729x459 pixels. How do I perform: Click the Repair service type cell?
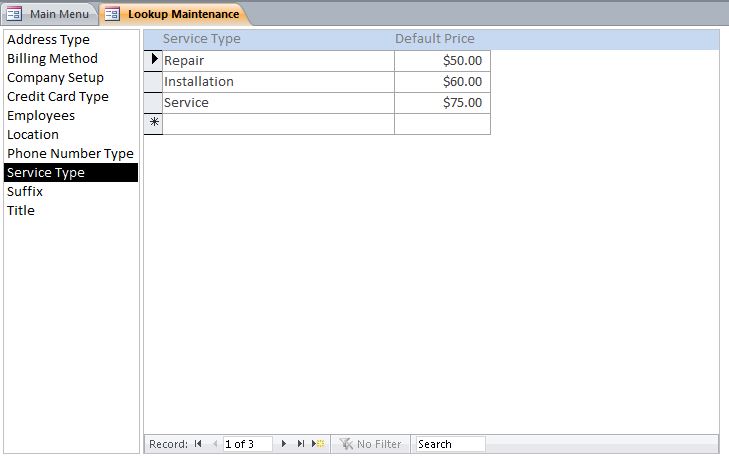(278, 61)
